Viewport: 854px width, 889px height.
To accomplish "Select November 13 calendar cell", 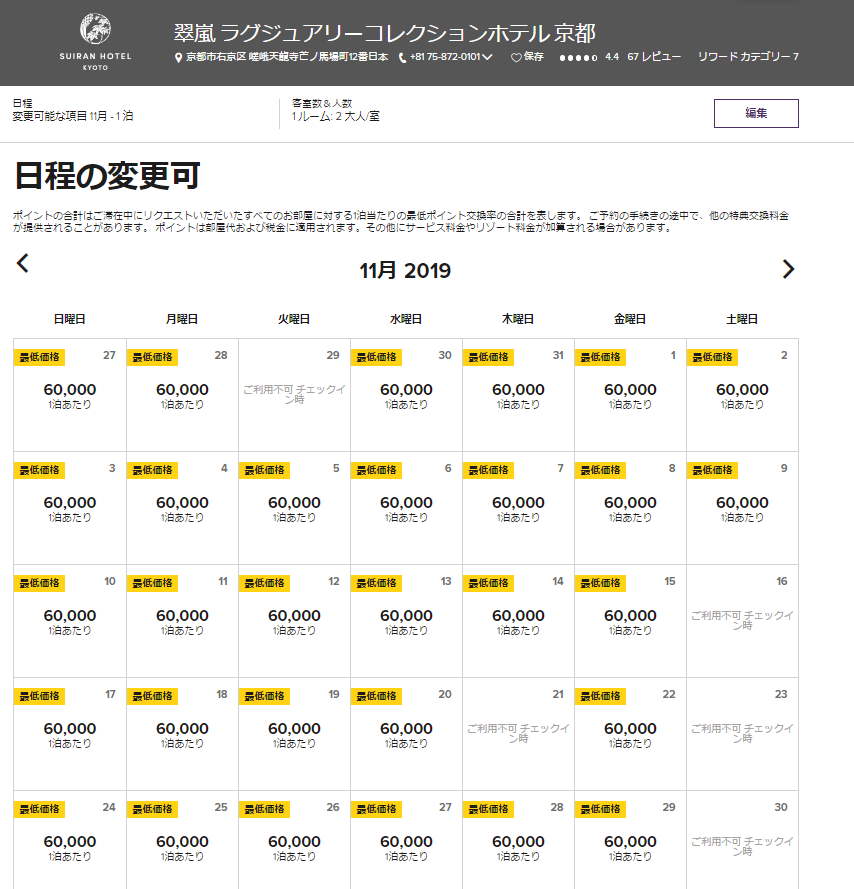I will (x=406, y=621).
